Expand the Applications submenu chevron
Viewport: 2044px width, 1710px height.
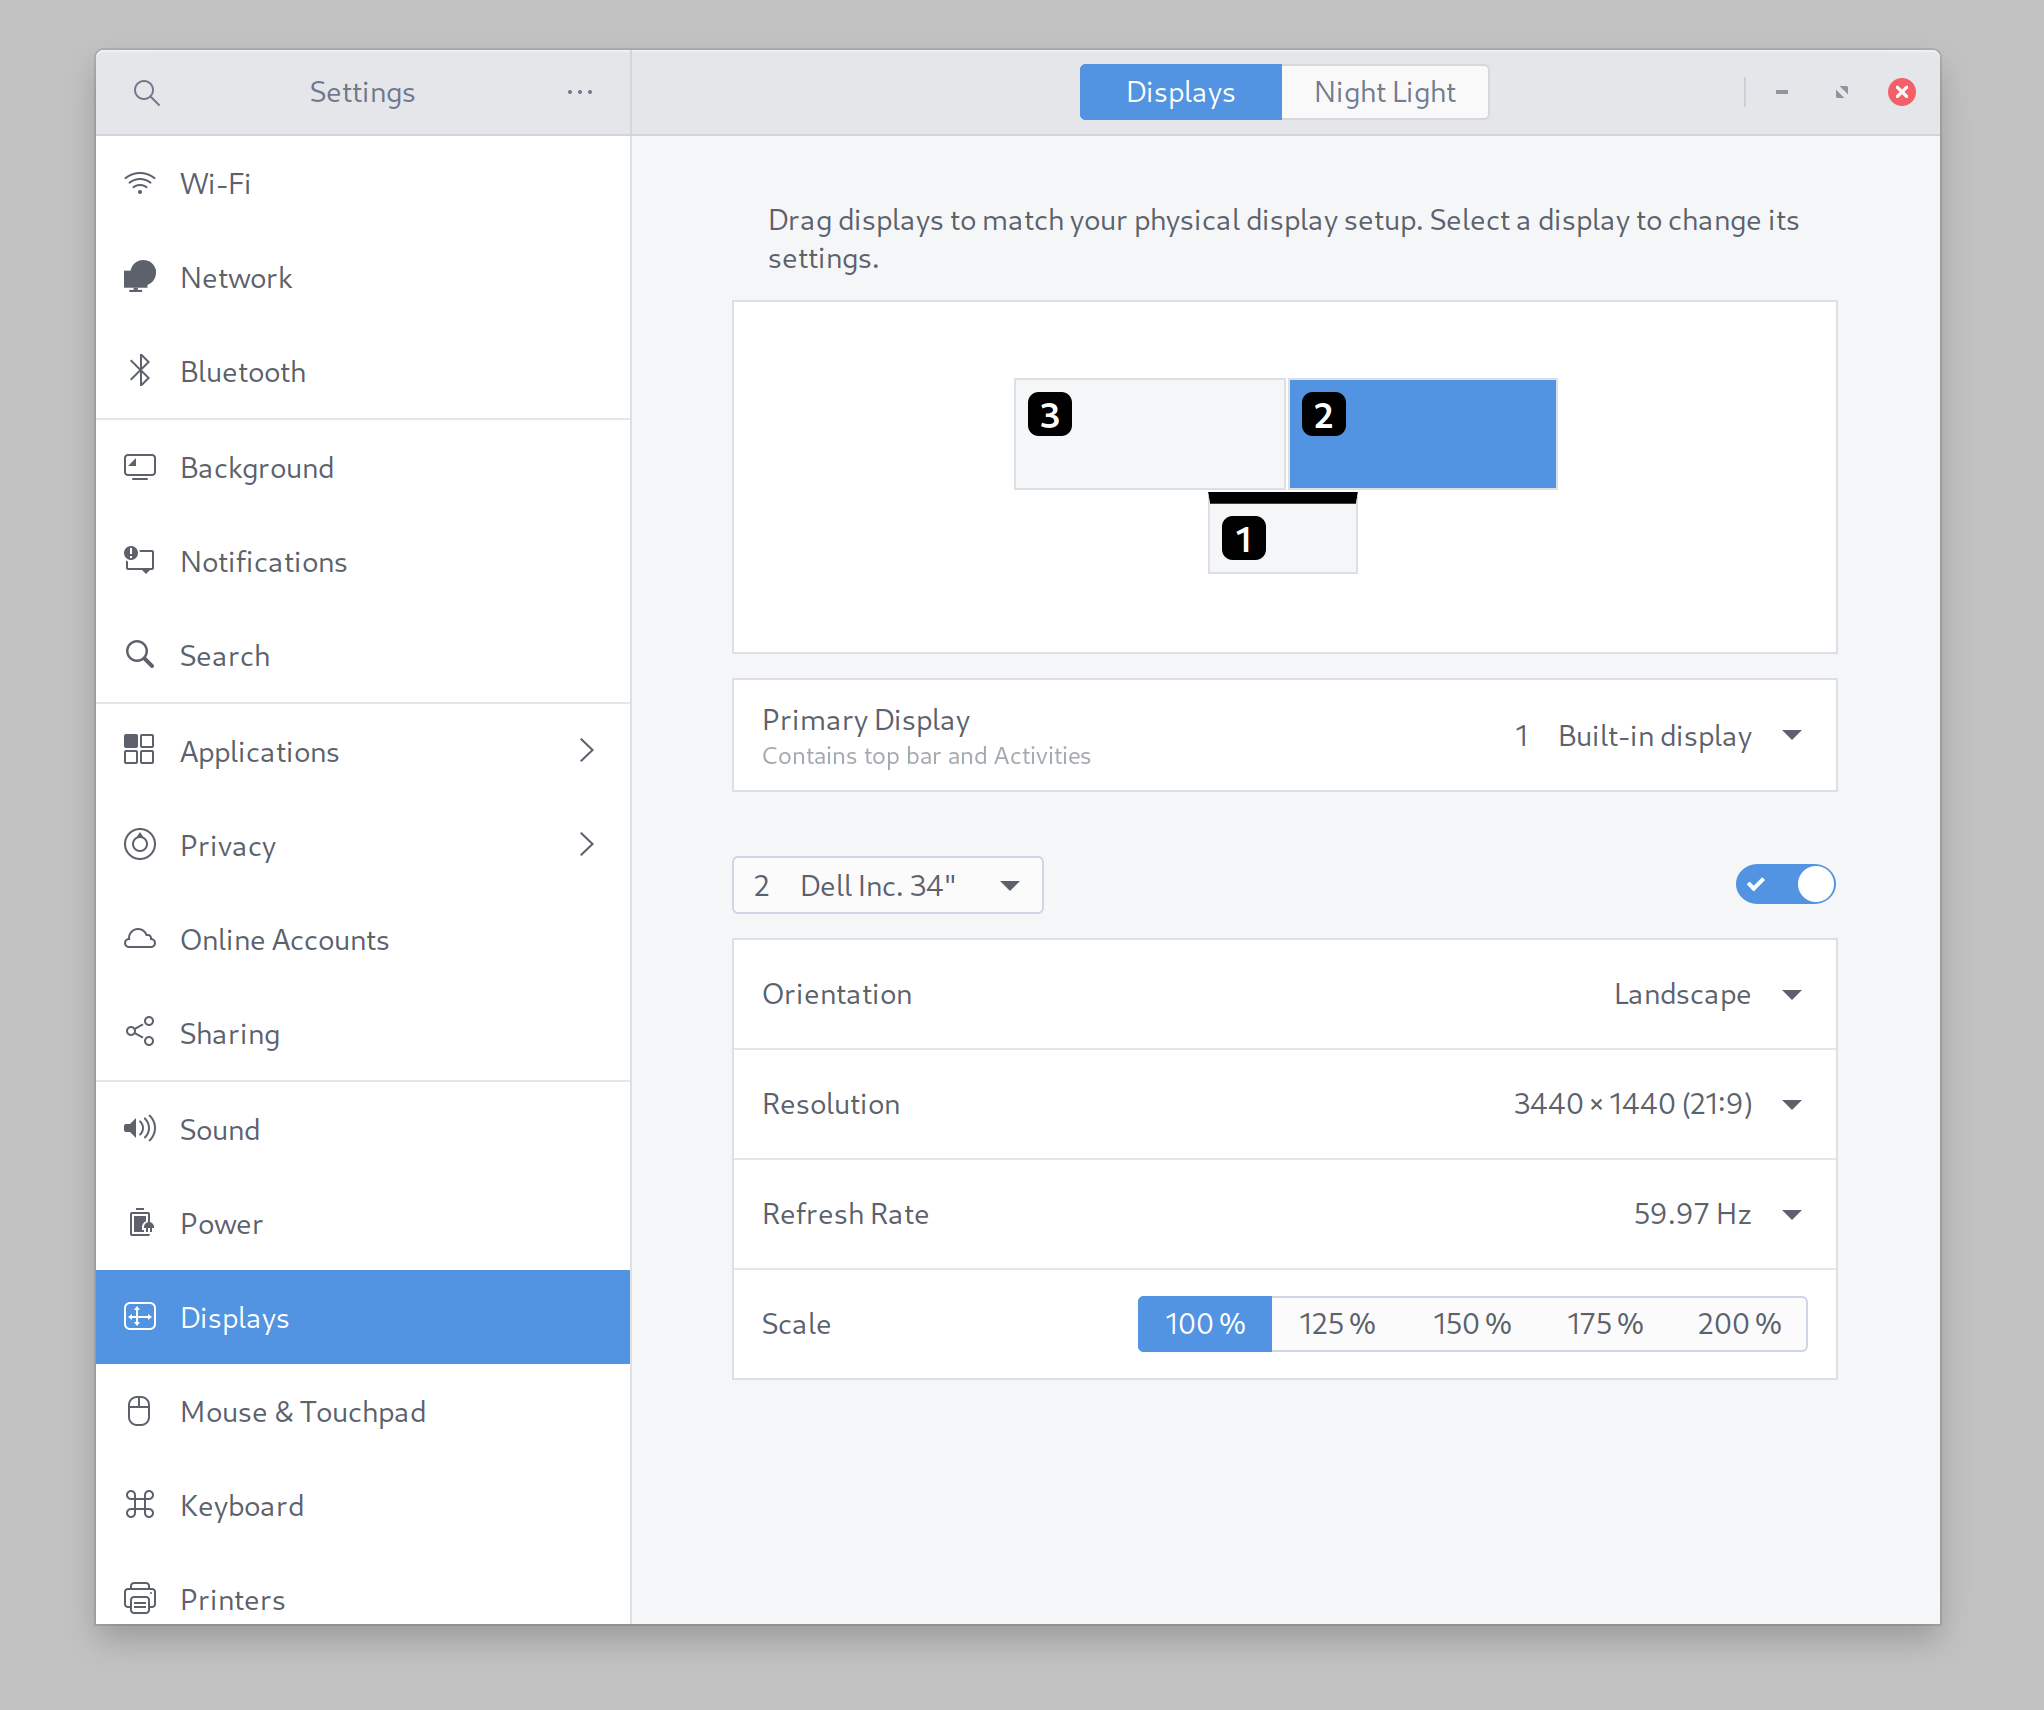click(587, 751)
